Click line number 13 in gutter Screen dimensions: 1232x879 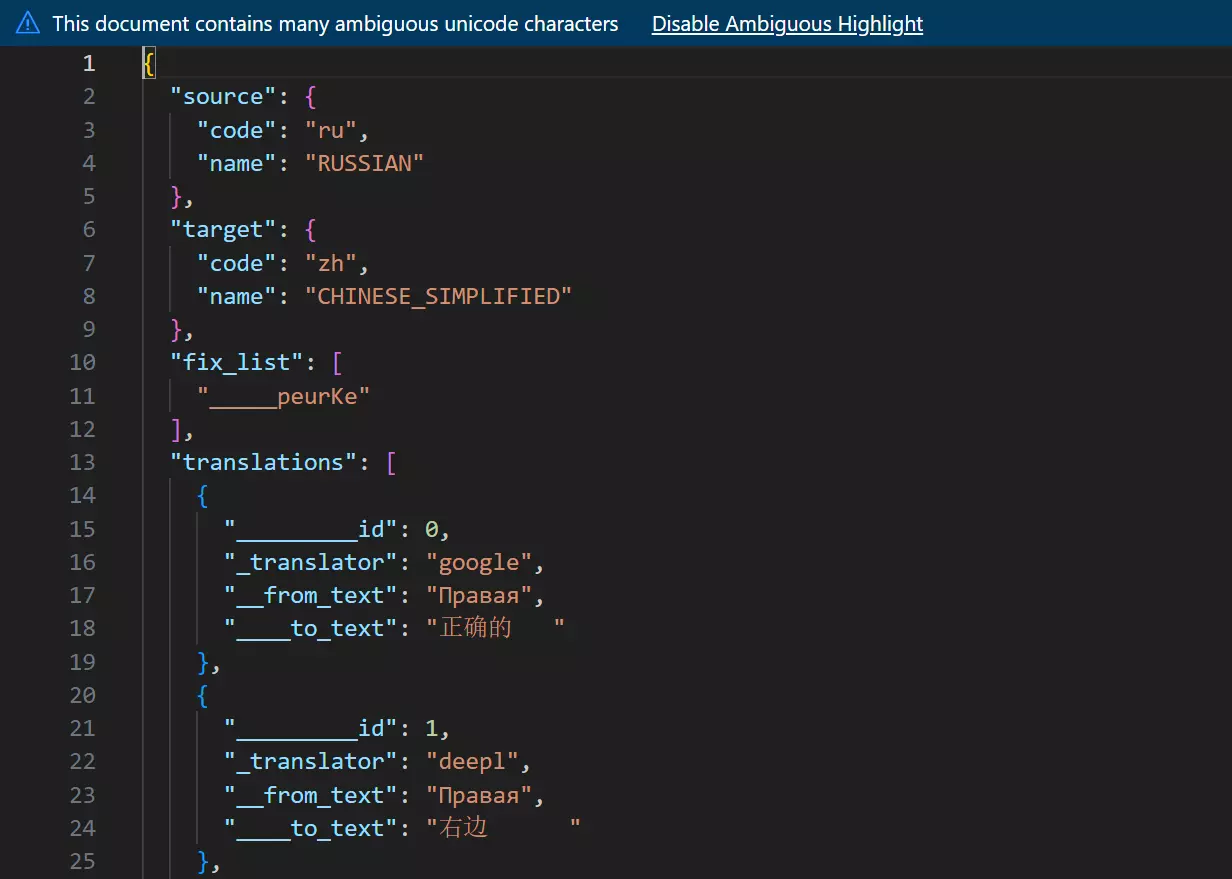point(82,462)
